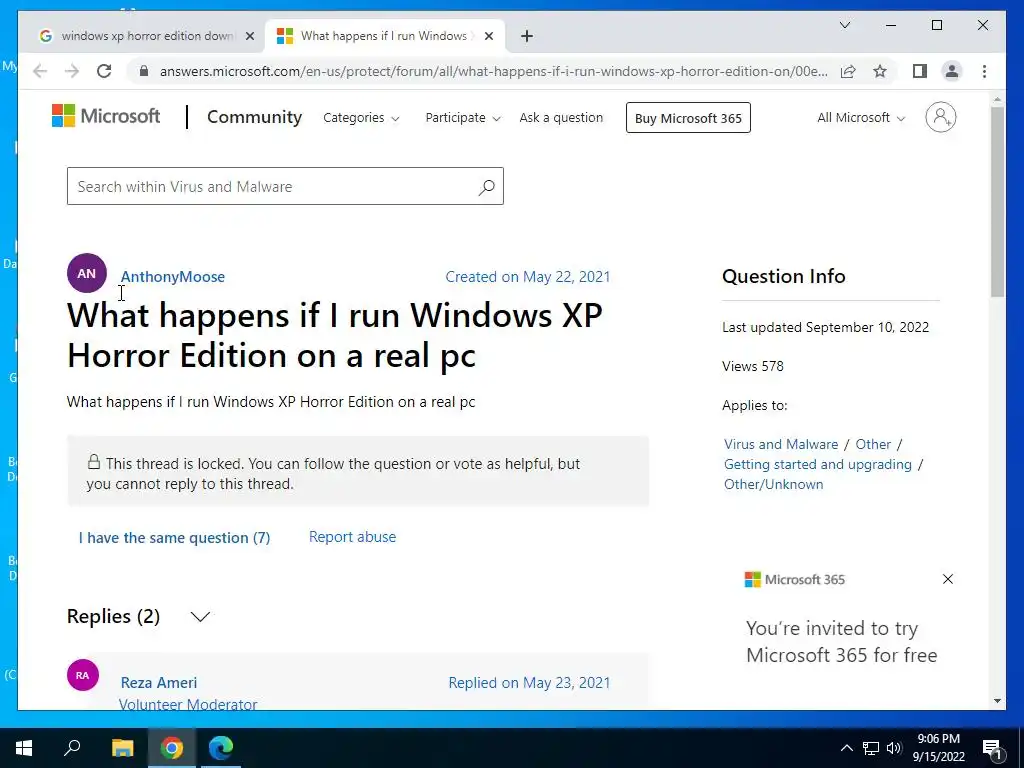Screen dimensions: 1024x768
Task: Click the browser back arrow
Action: click(x=40, y=71)
